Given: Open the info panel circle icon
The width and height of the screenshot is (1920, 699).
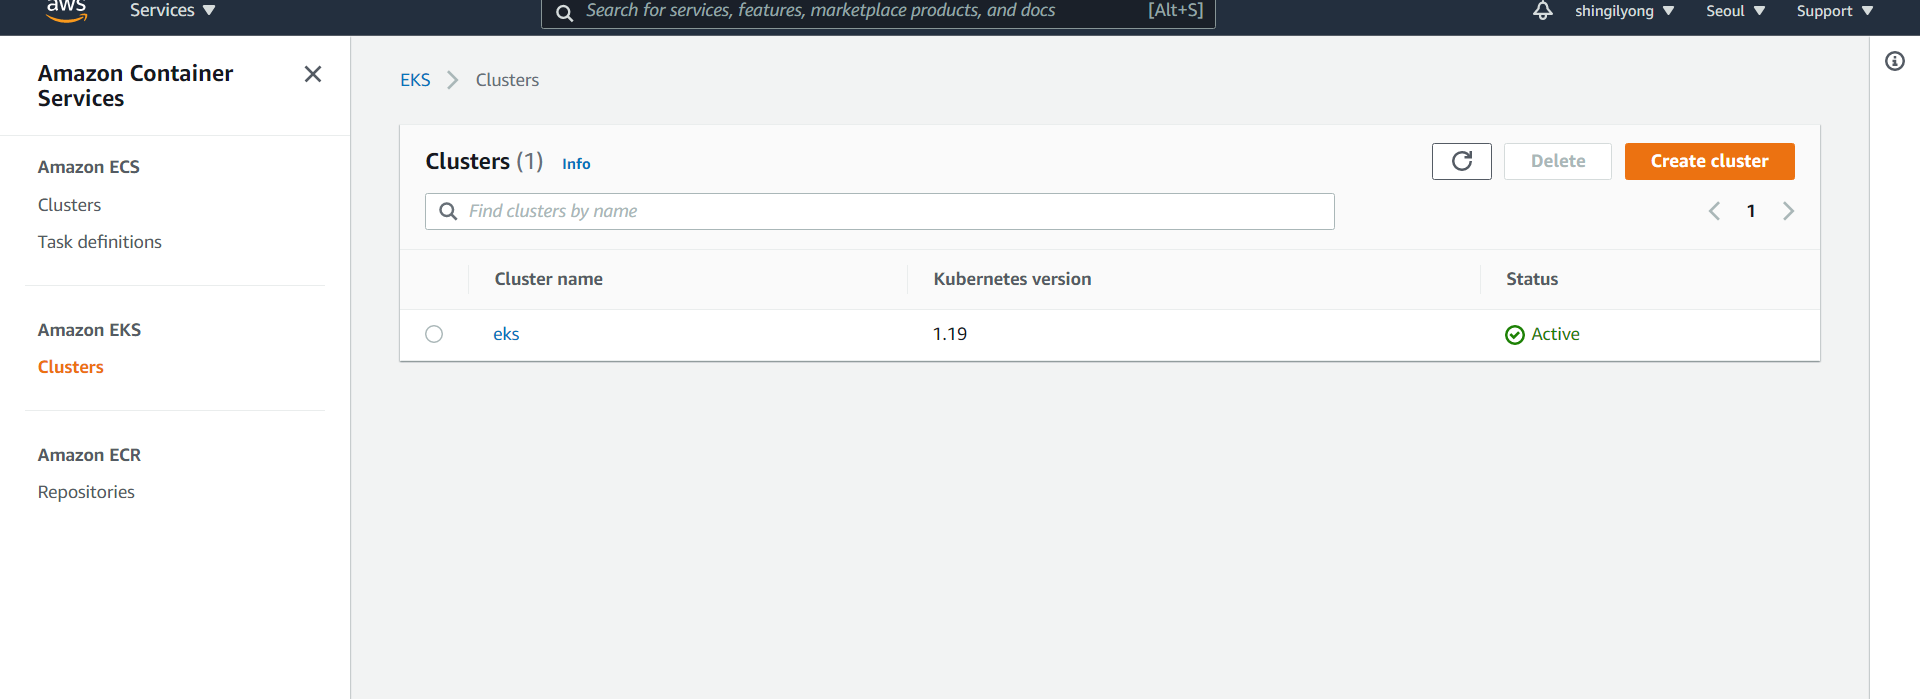Looking at the screenshot, I should click(1895, 61).
